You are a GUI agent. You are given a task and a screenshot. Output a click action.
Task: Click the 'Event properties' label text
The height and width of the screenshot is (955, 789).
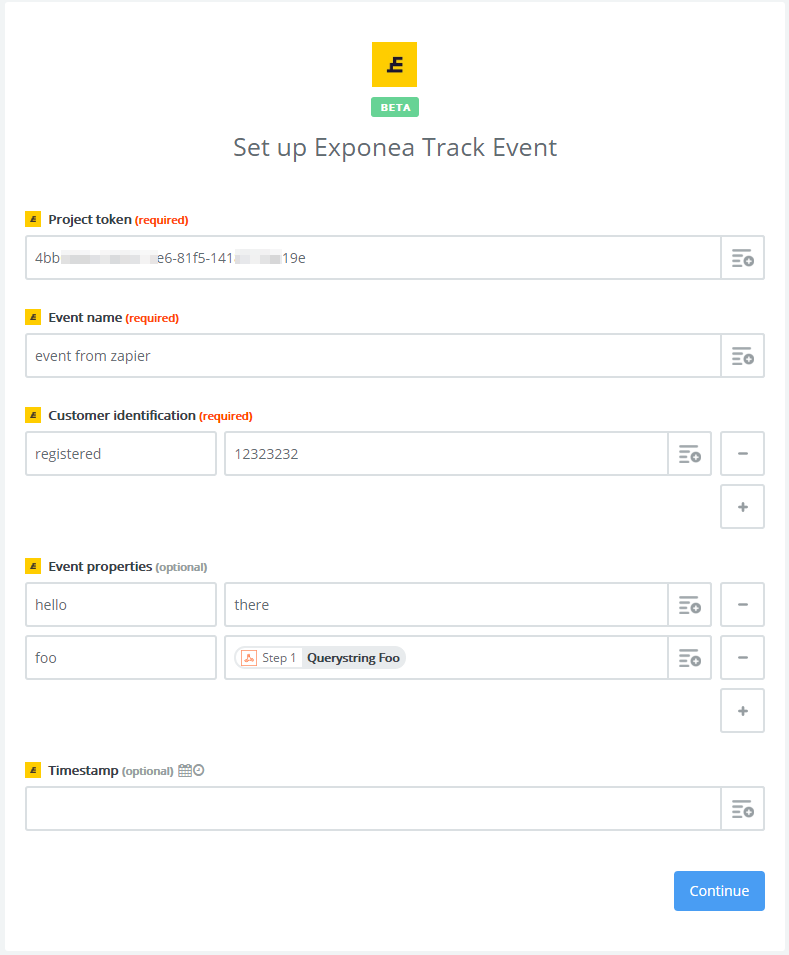click(x=100, y=566)
